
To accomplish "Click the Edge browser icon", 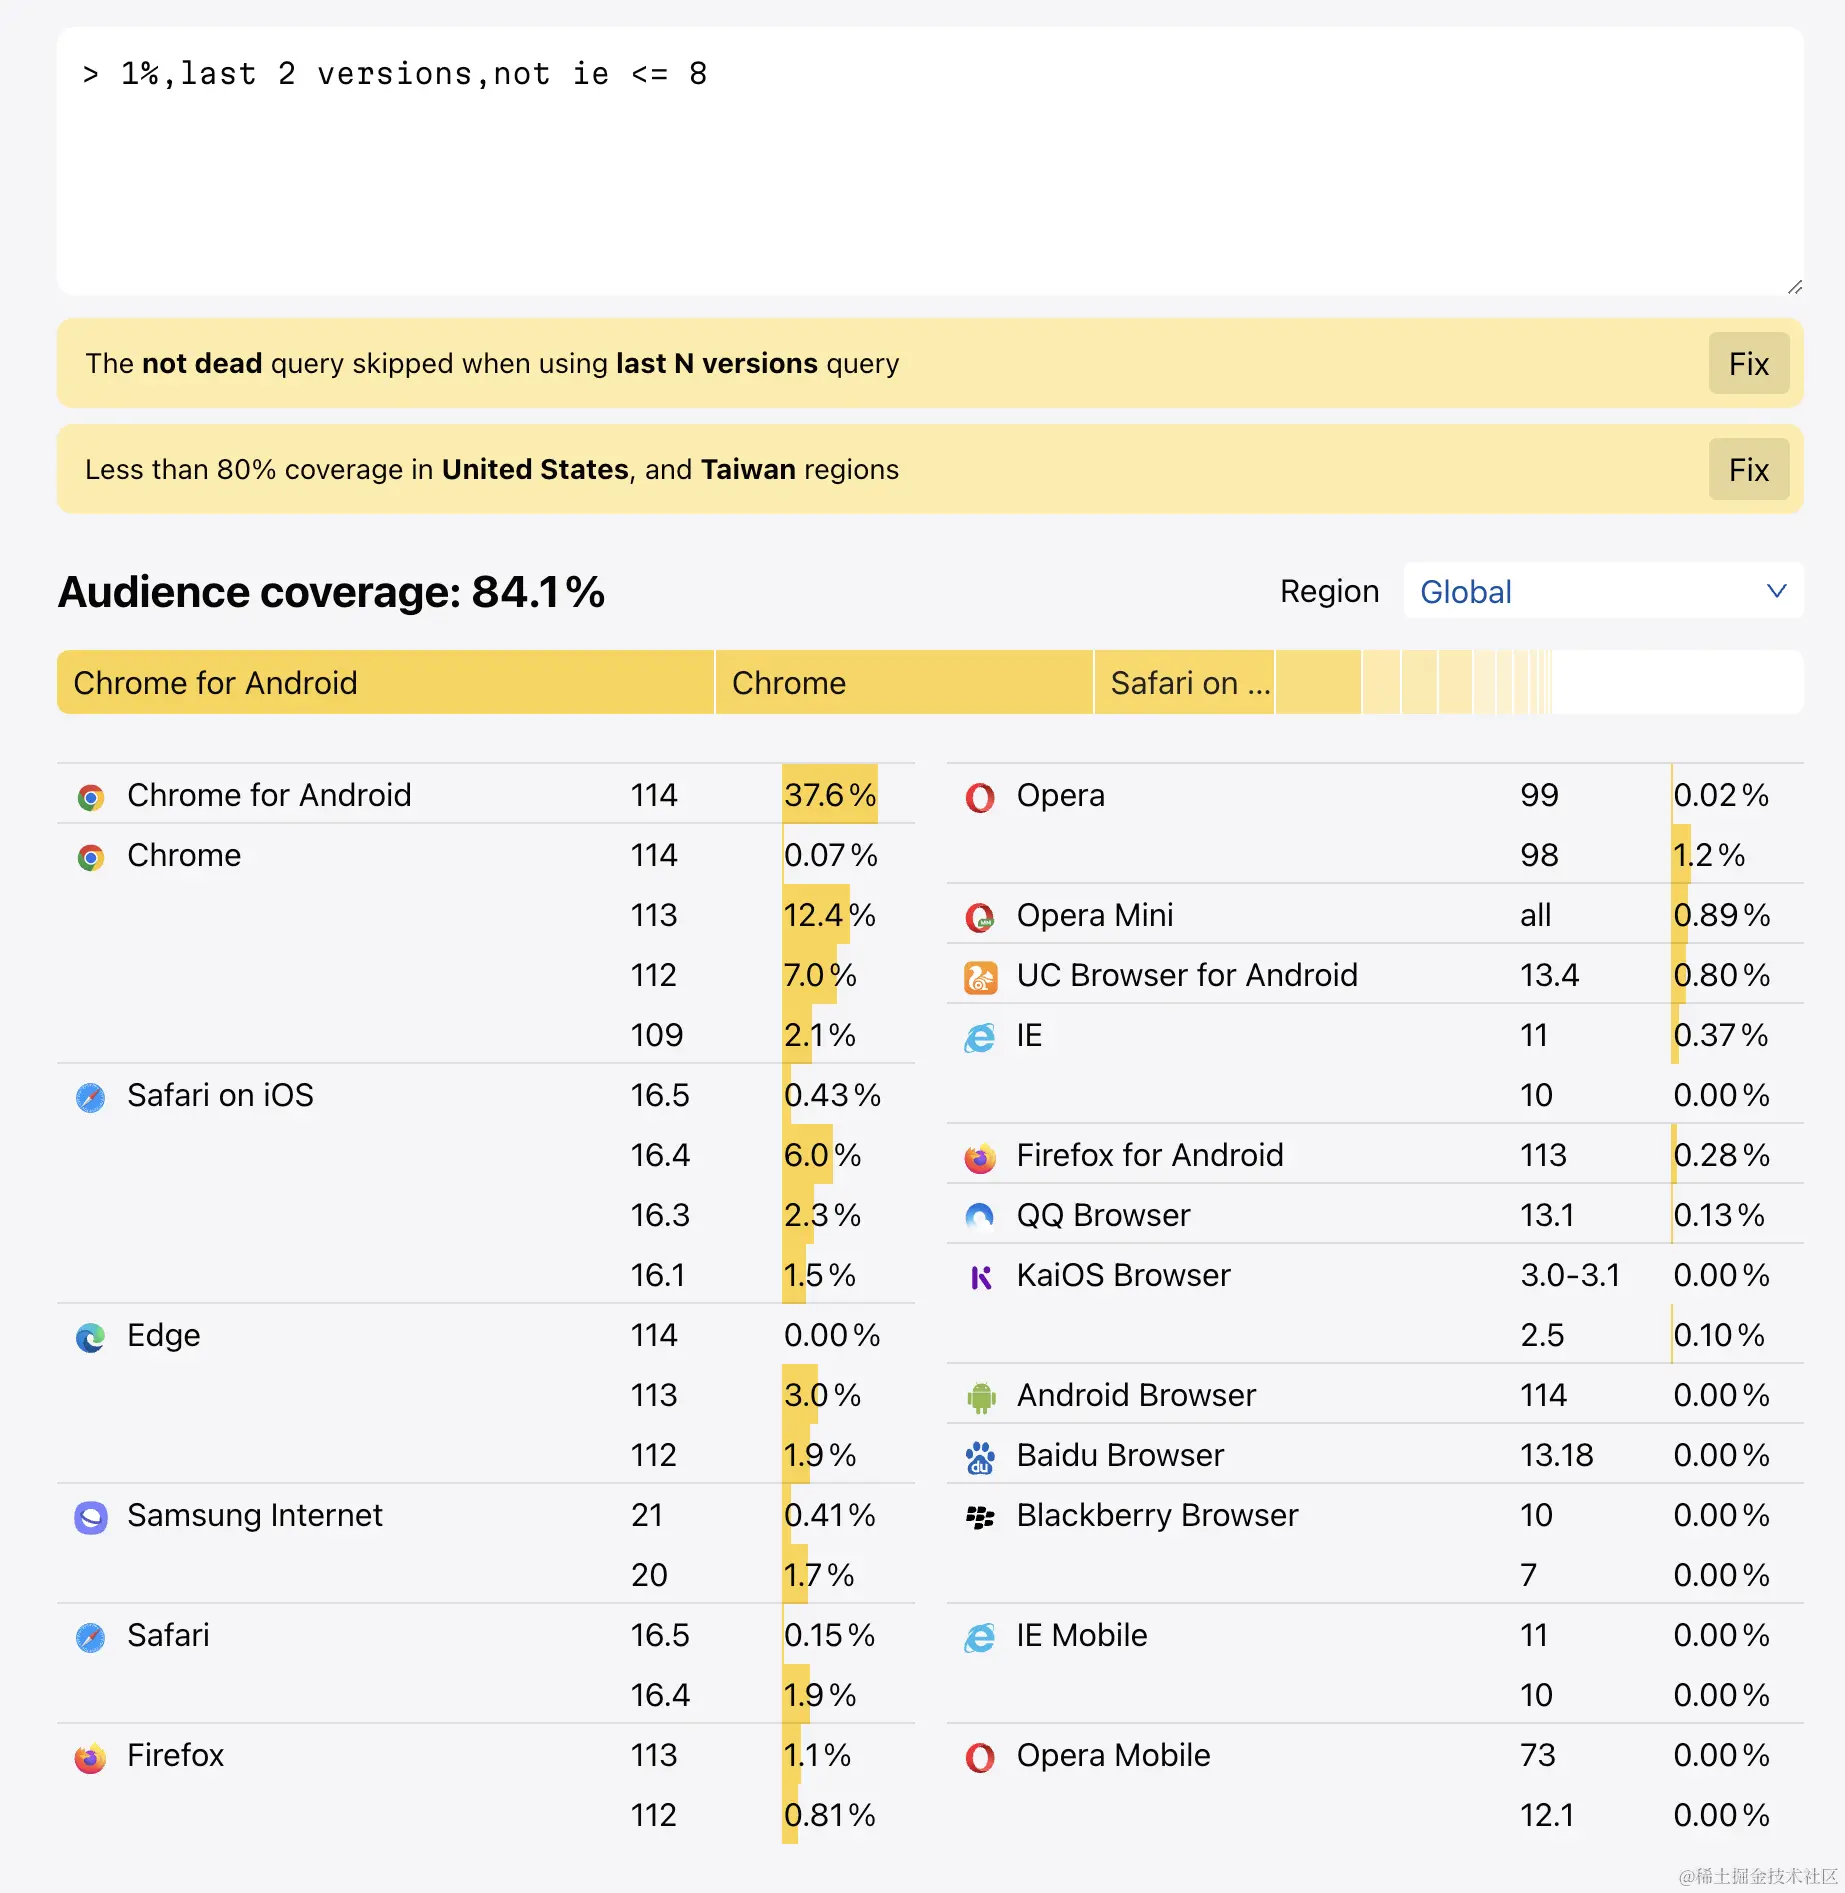I will (x=91, y=1337).
